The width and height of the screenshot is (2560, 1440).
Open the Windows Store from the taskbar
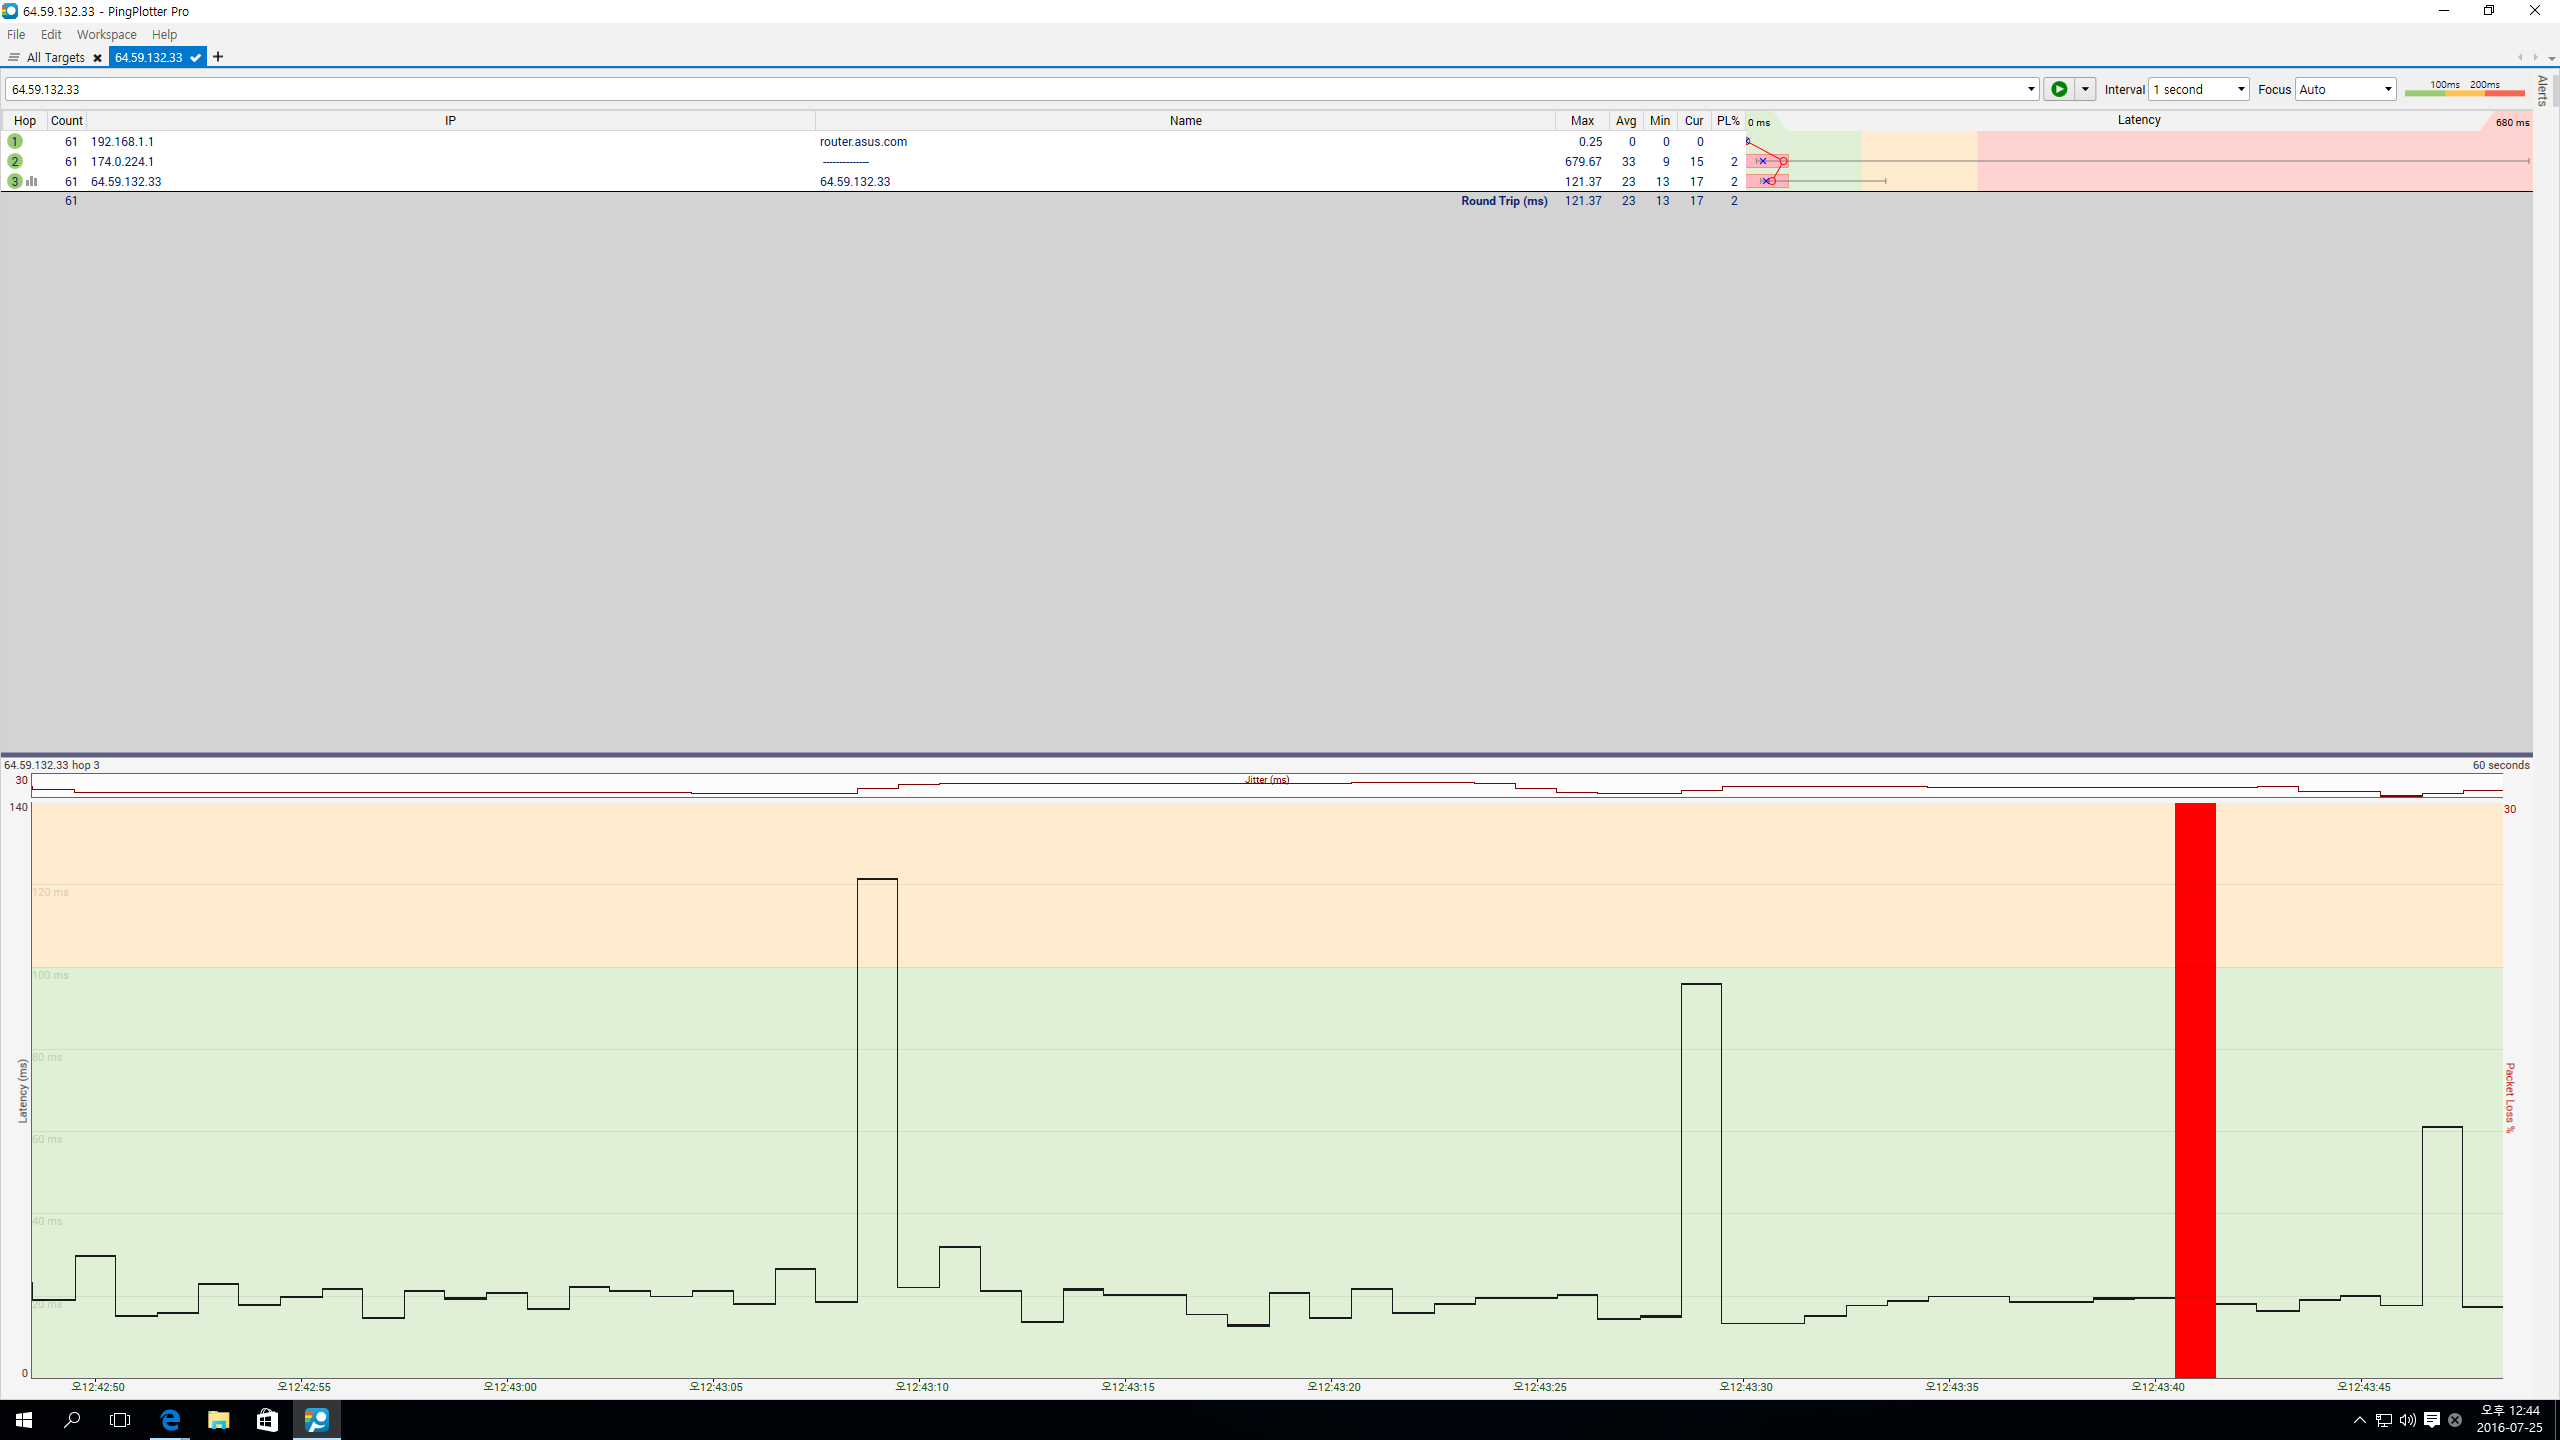pyautogui.click(x=267, y=1420)
